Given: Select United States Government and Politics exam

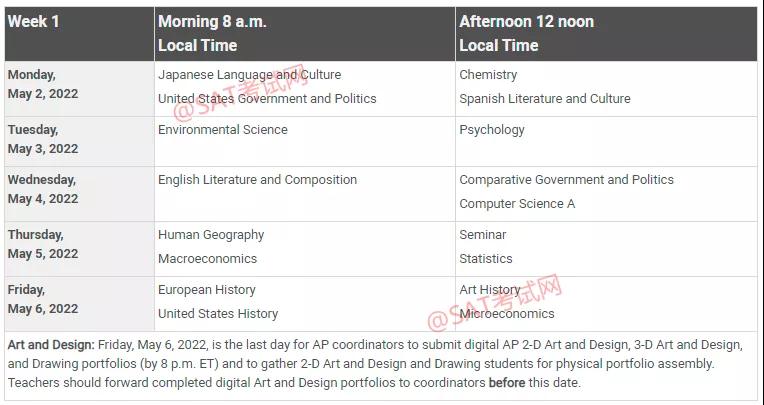Looking at the screenshot, I should [x=267, y=99].
